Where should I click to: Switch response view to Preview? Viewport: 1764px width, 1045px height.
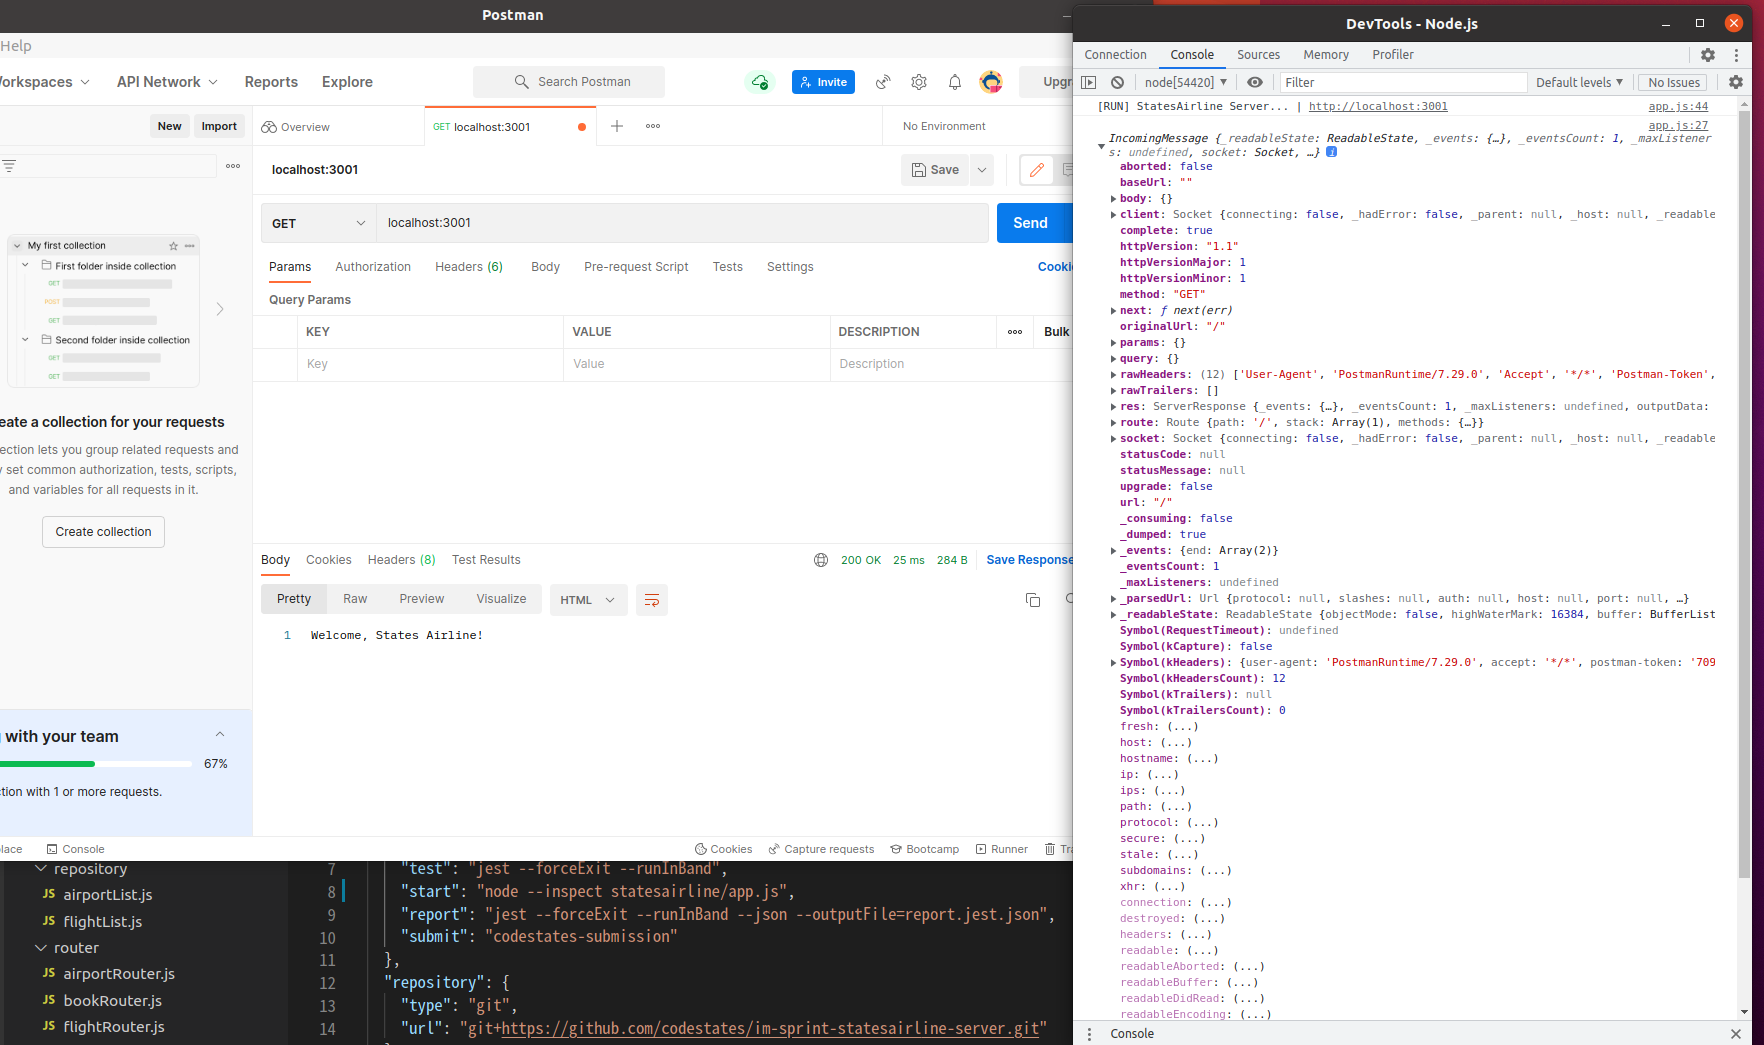pyautogui.click(x=422, y=599)
